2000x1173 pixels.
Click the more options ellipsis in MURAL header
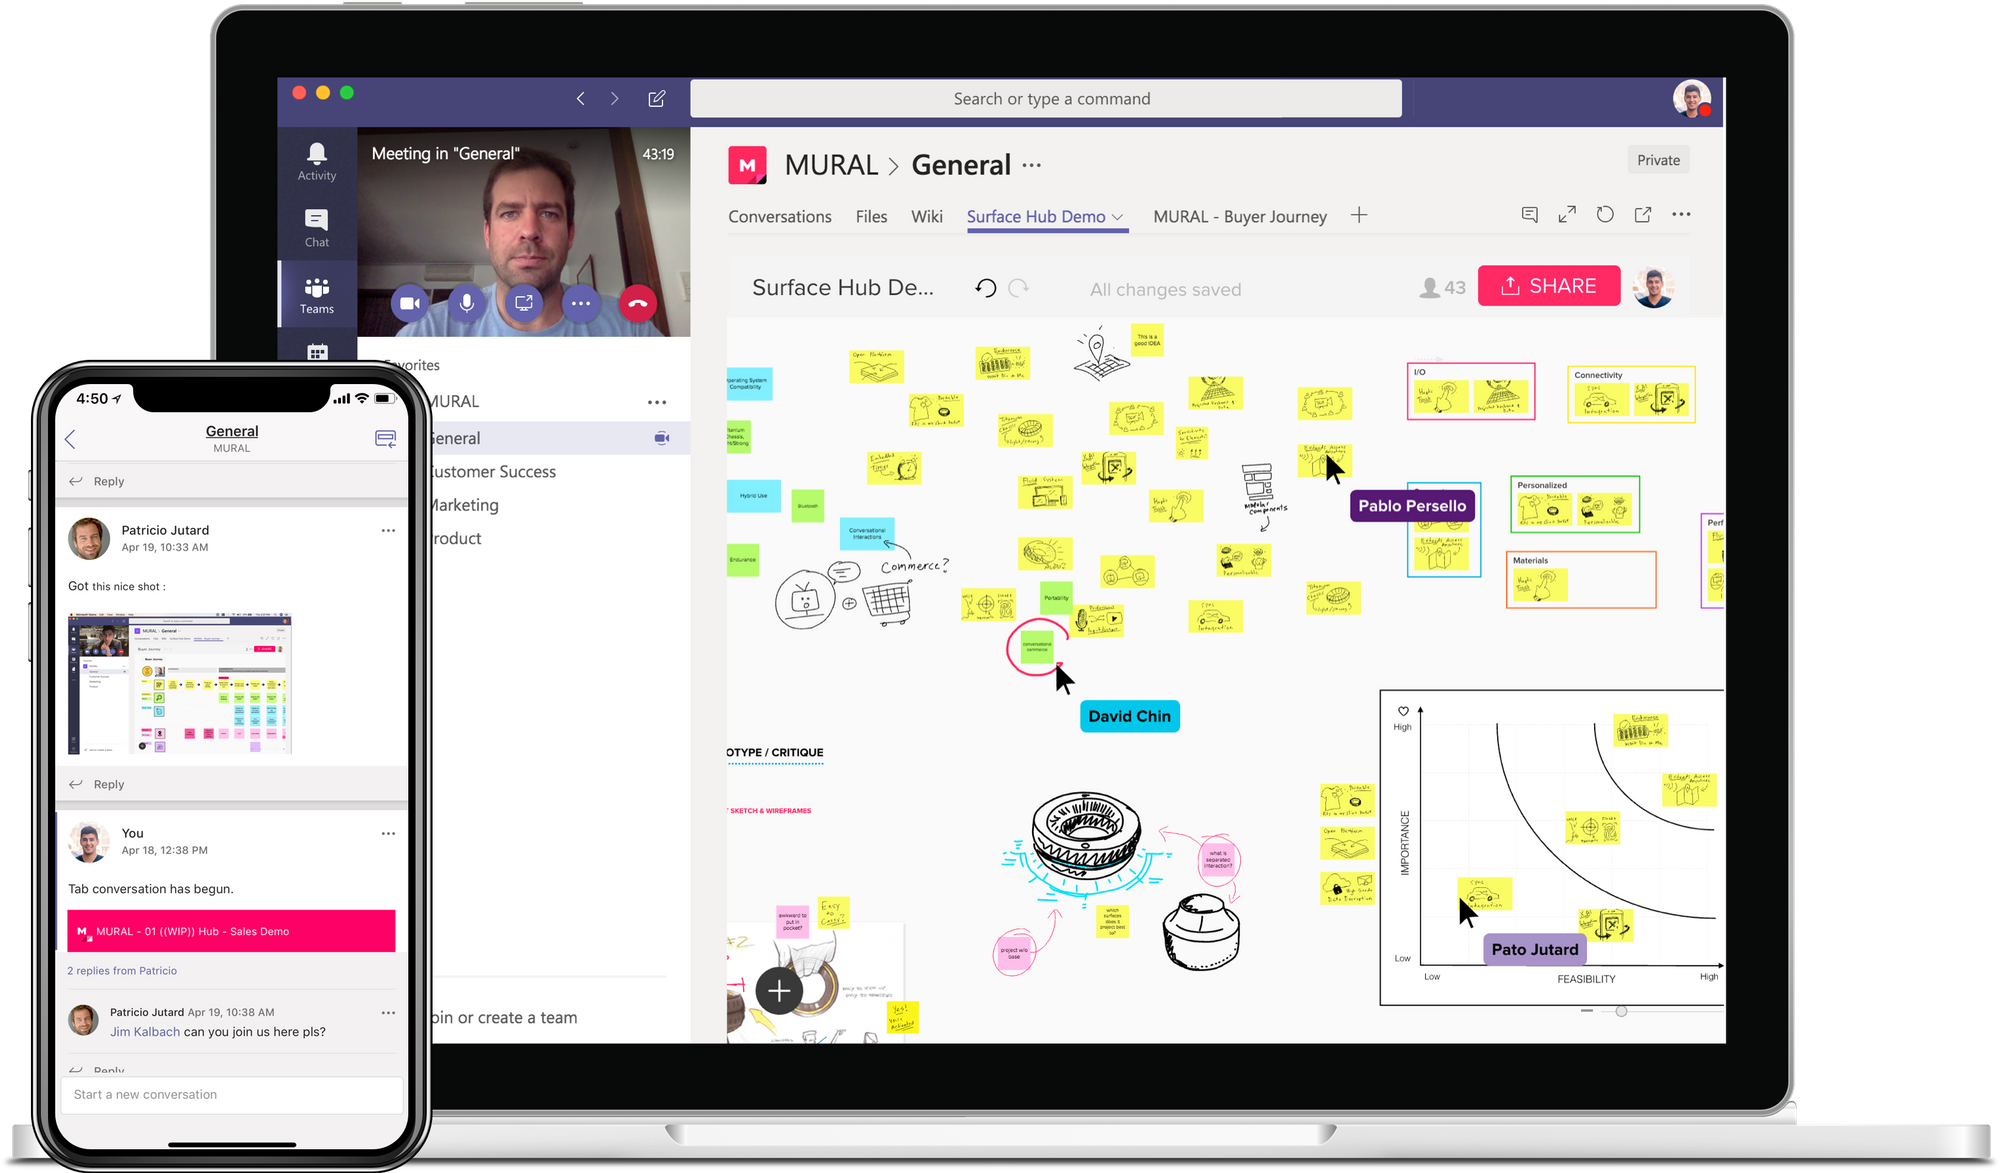[x=1036, y=163]
